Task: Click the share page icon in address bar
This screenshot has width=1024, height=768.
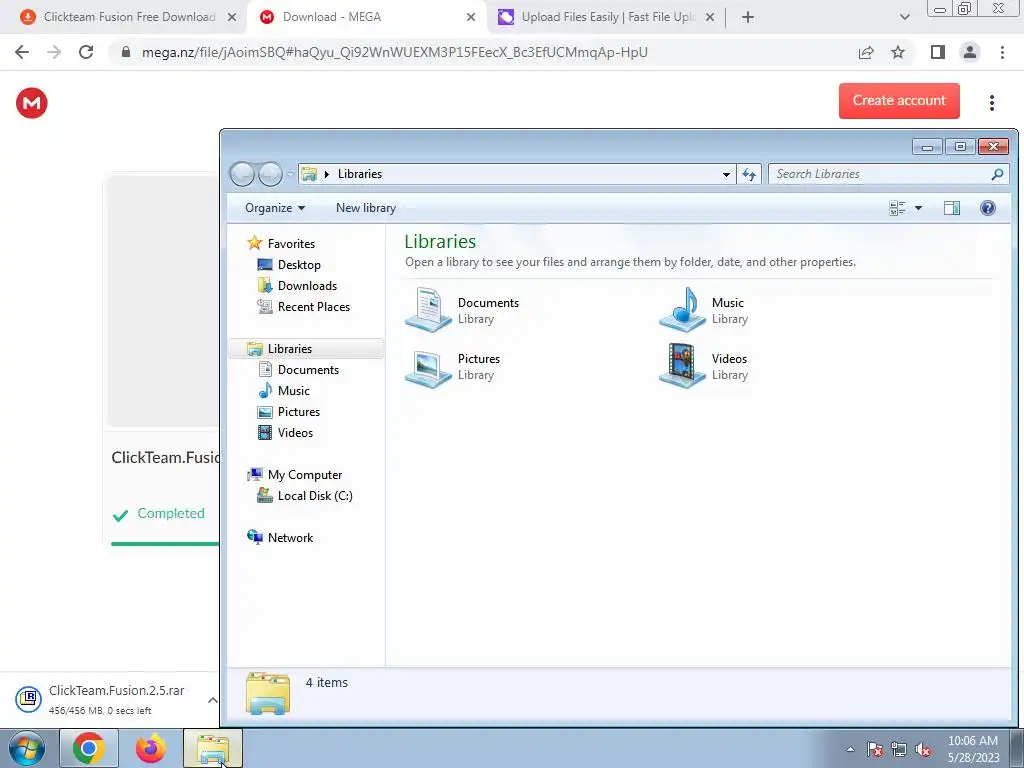Action: click(x=866, y=52)
